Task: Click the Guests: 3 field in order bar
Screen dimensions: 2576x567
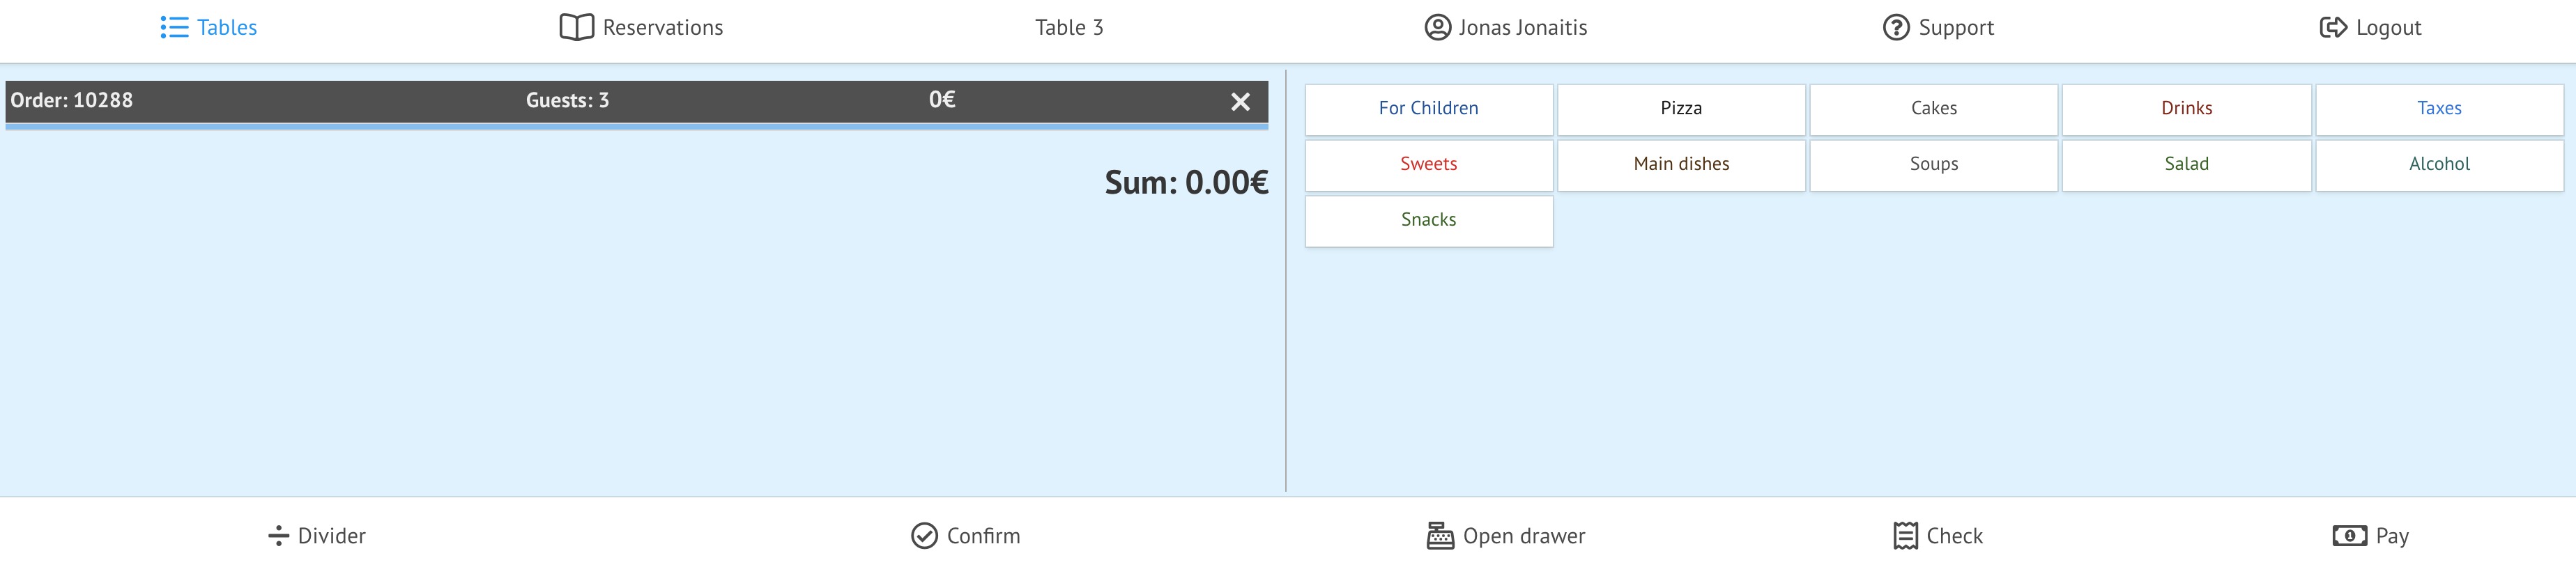Action: click(x=567, y=101)
